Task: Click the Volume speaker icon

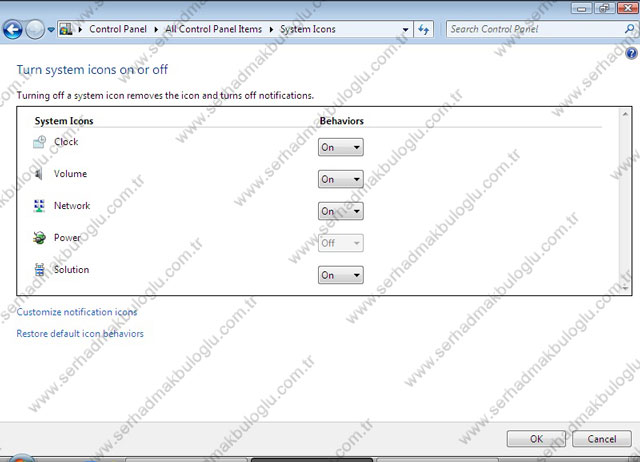Action: pos(39,174)
